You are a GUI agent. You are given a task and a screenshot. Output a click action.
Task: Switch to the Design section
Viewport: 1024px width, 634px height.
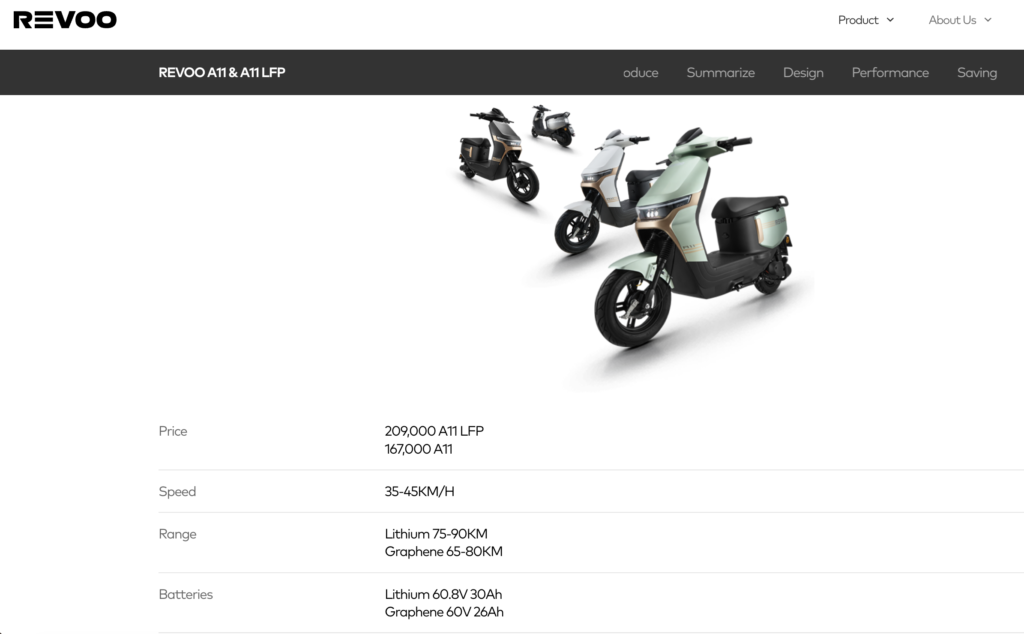[x=803, y=73]
